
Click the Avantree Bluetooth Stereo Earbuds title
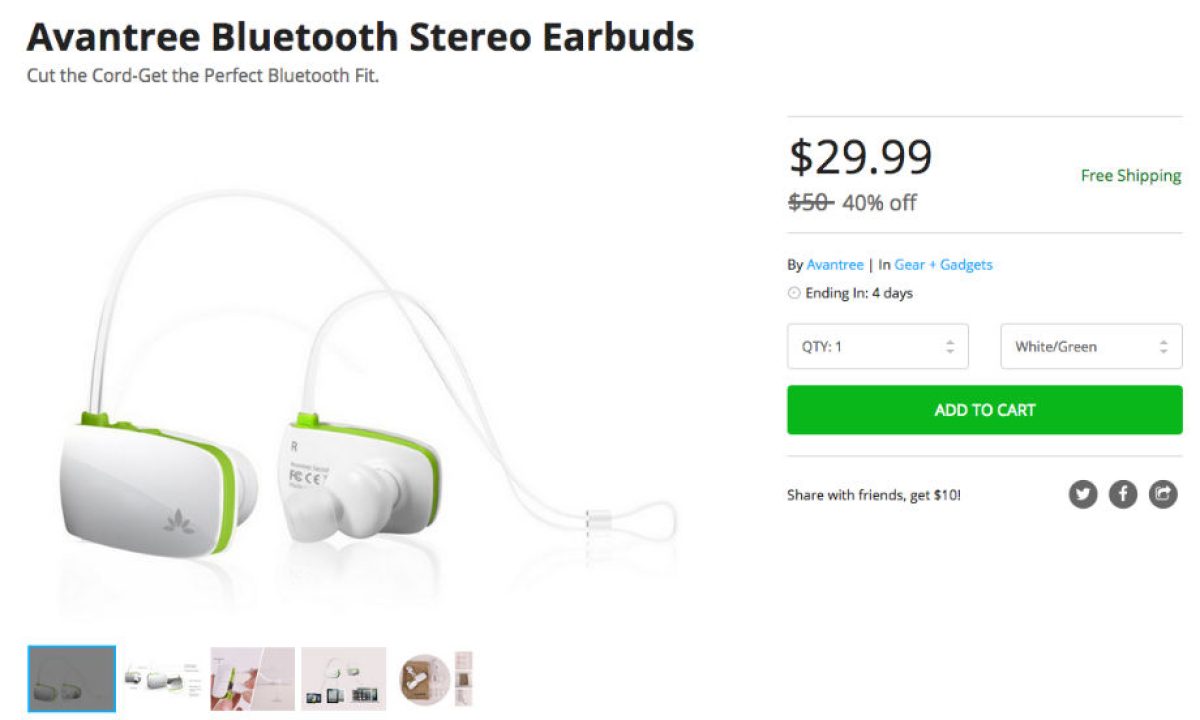coord(361,38)
